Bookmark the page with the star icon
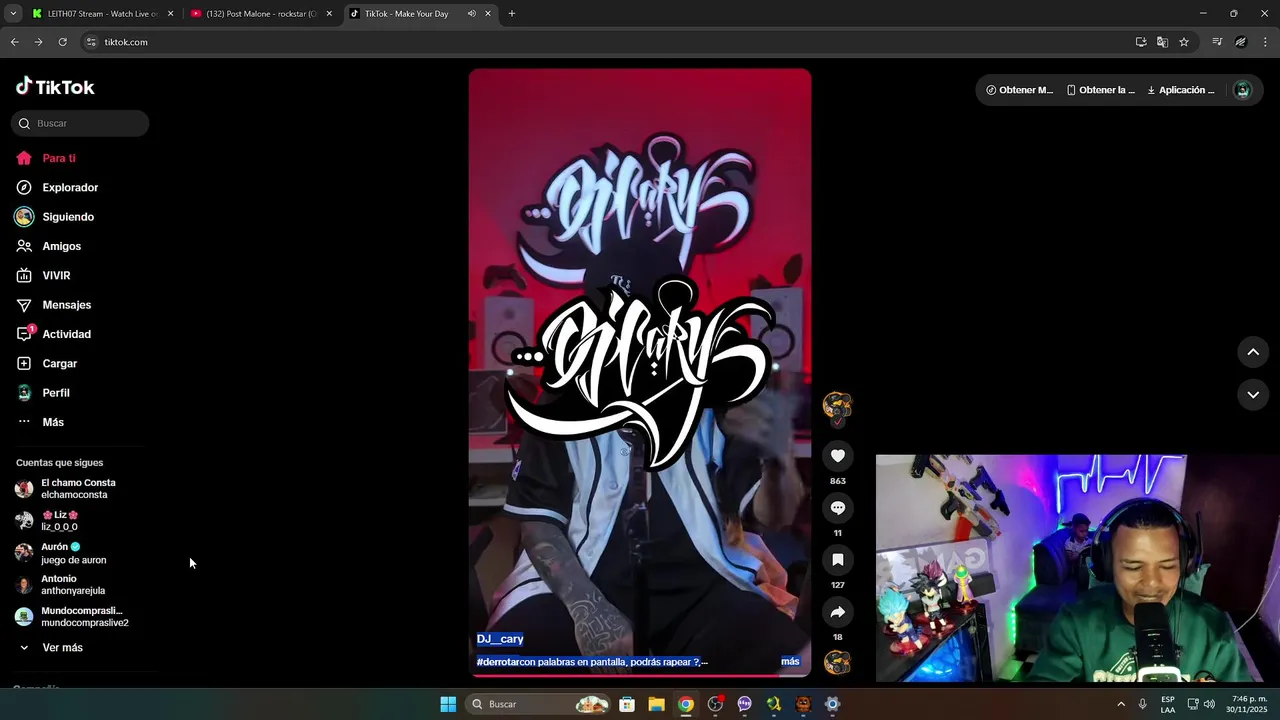The height and width of the screenshot is (720, 1280). coord(1184,42)
